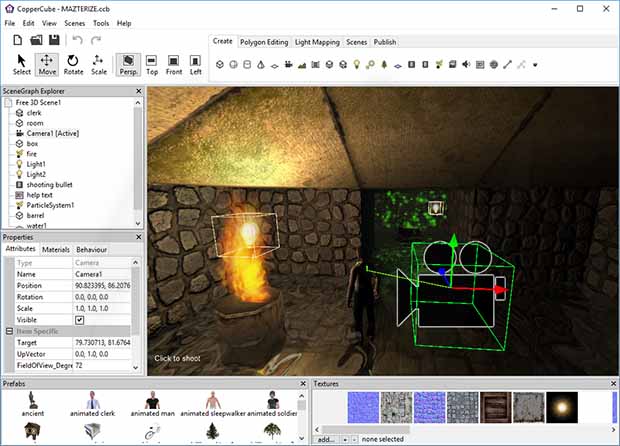Click the add... texture button
The height and width of the screenshot is (446, 620).
point(325,439)
